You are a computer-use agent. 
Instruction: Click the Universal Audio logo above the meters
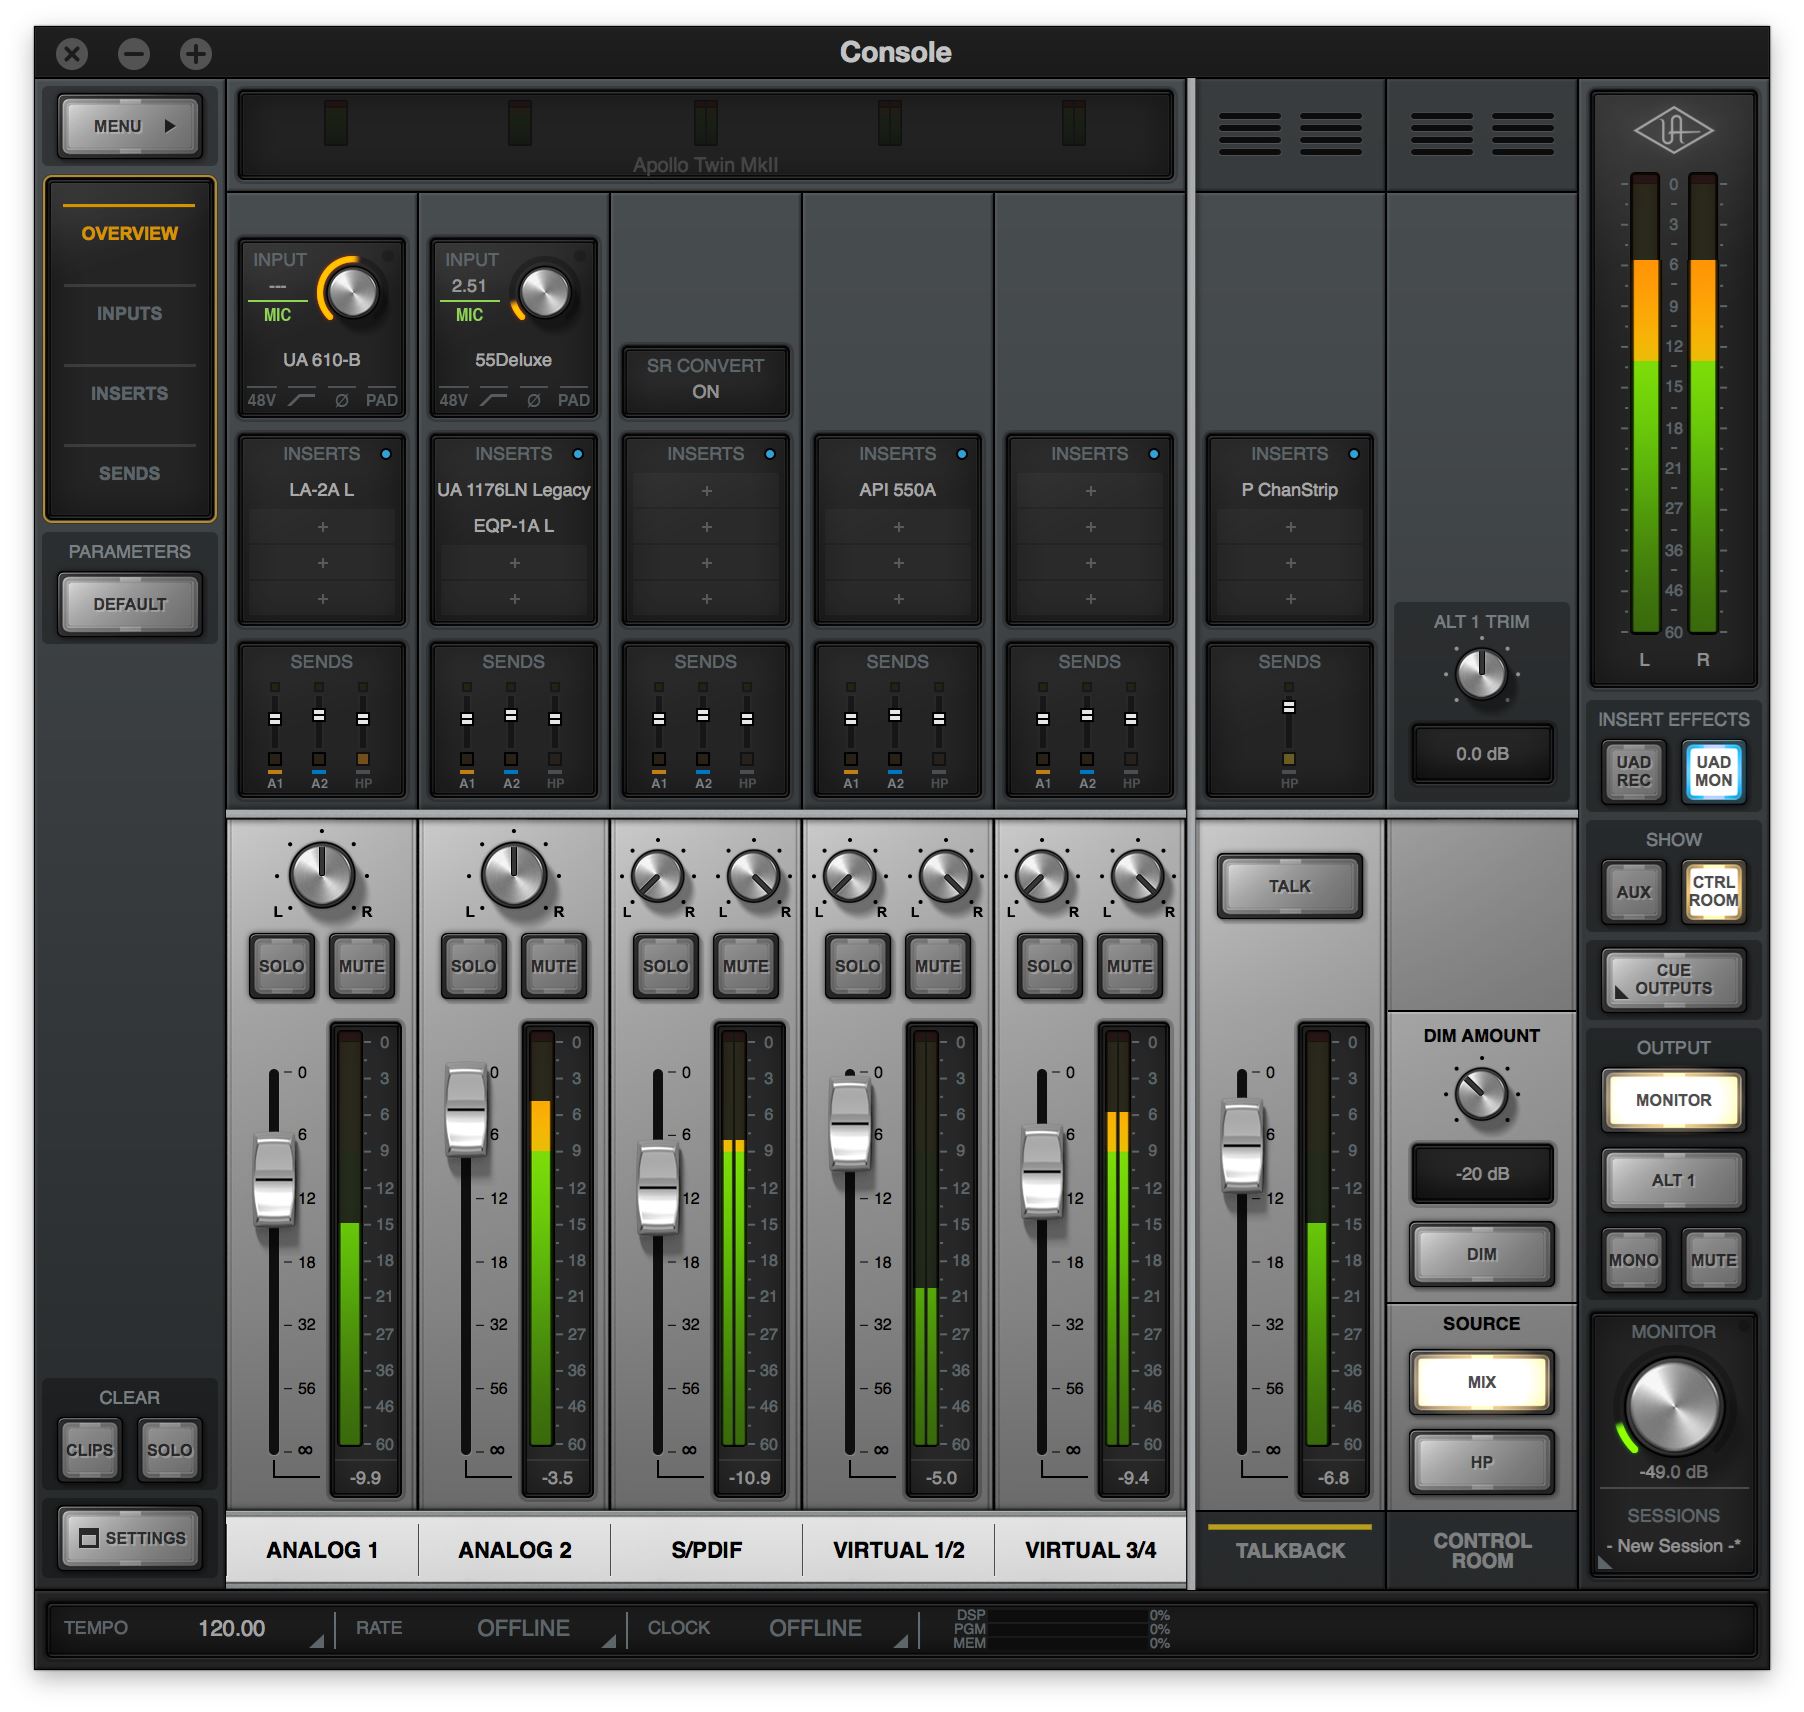tap(1673, 131)
